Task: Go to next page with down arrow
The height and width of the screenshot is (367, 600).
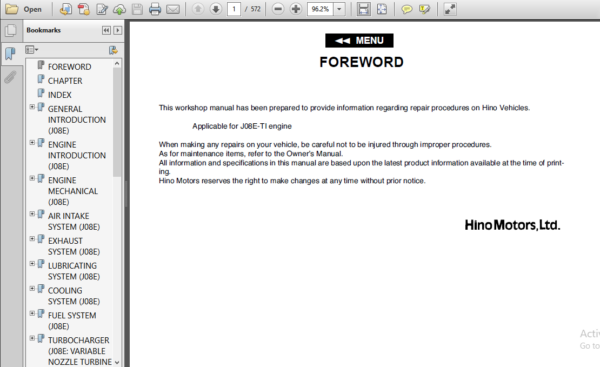Action: 216,9
